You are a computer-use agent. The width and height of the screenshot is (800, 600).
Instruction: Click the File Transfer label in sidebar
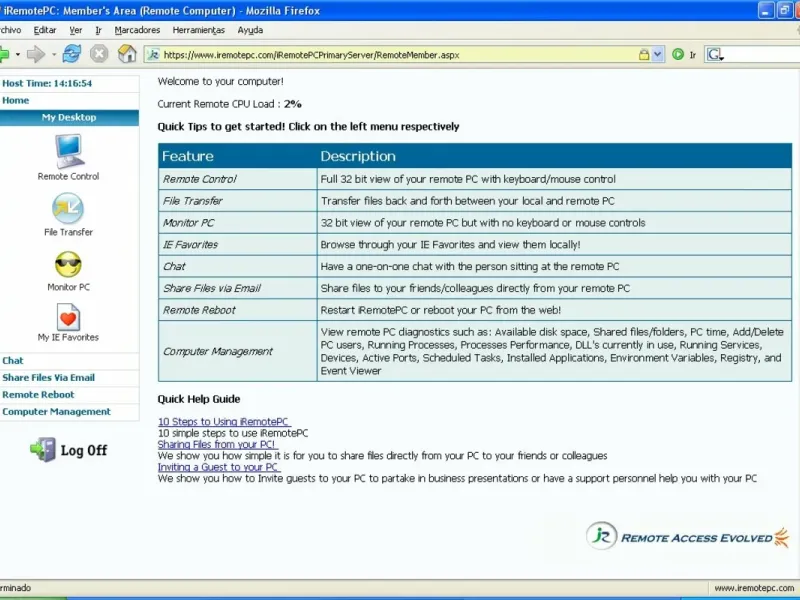click(68, 232)
